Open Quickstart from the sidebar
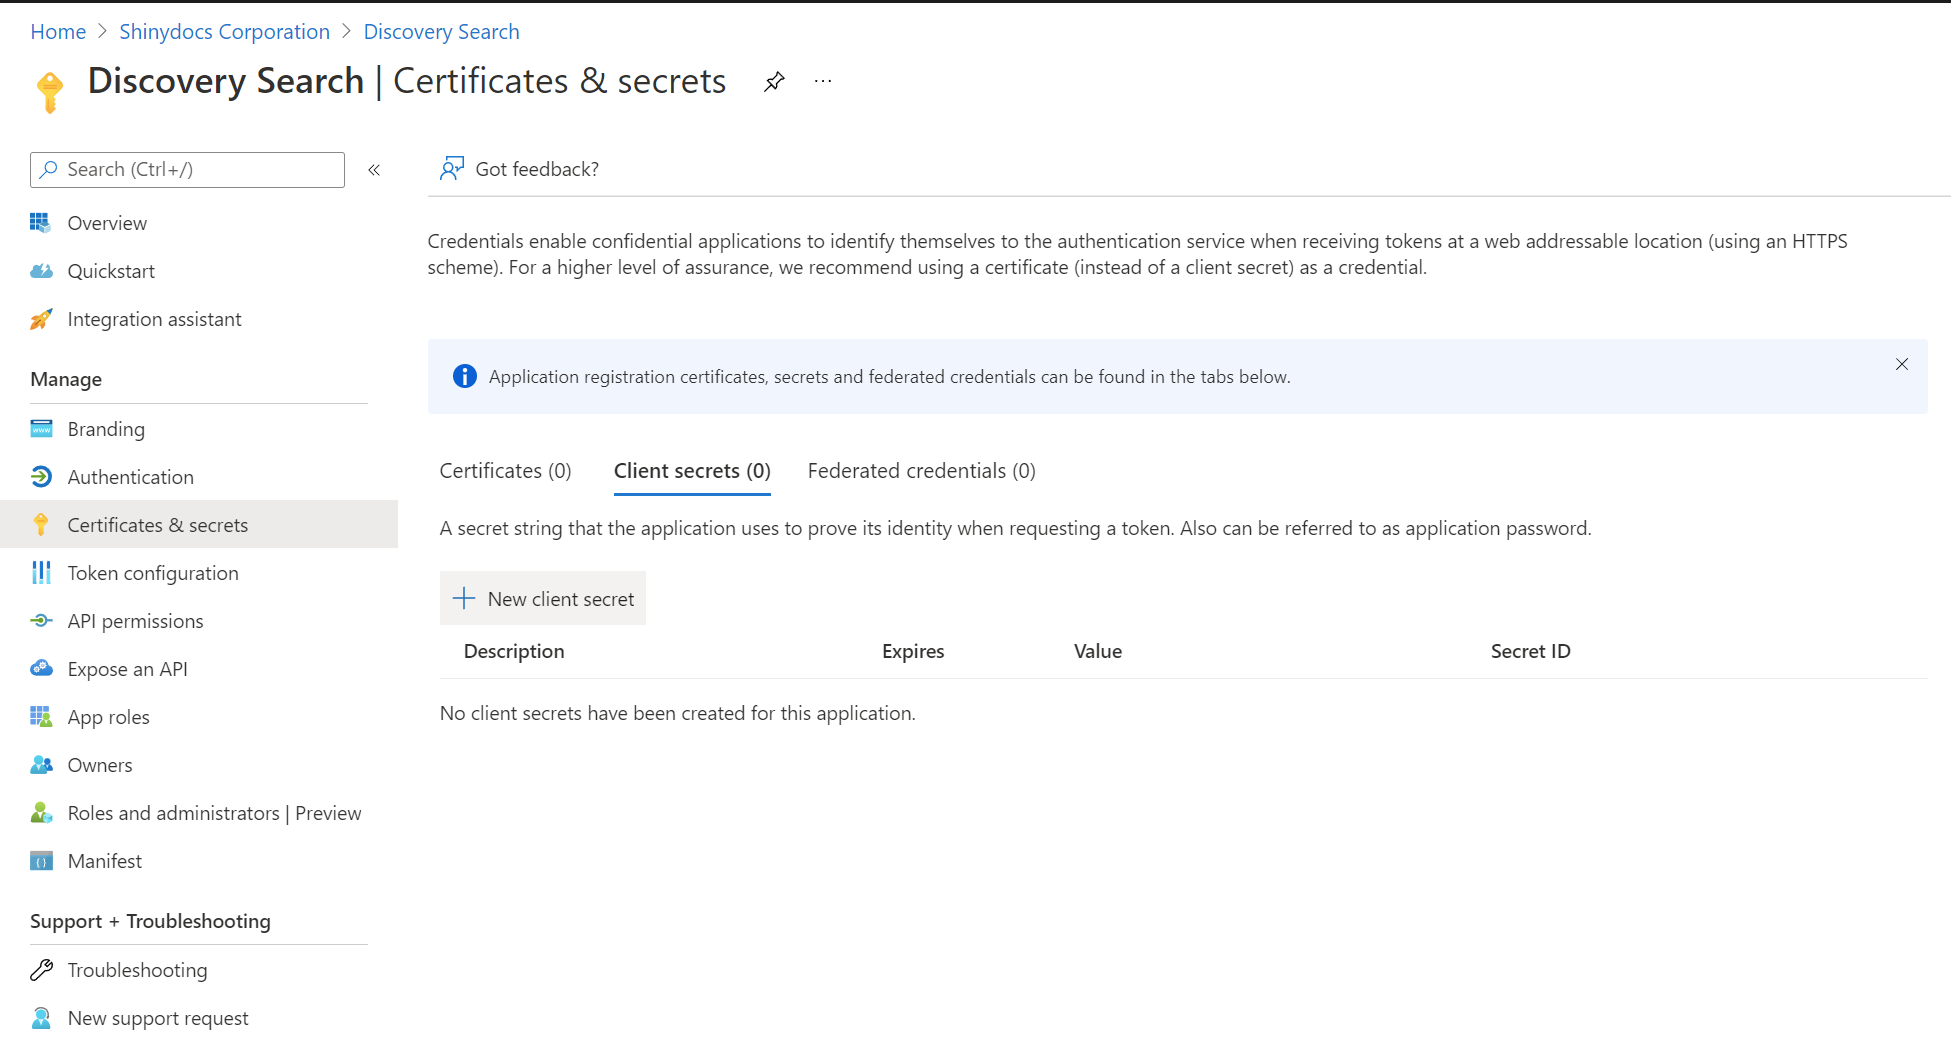 110,271
